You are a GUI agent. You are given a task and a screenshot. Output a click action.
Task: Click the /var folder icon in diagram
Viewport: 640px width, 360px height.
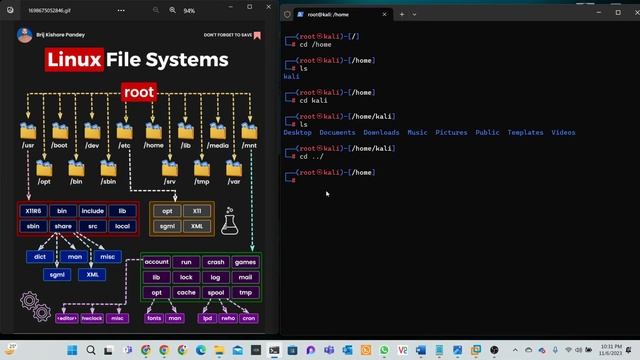pos(234,168)
